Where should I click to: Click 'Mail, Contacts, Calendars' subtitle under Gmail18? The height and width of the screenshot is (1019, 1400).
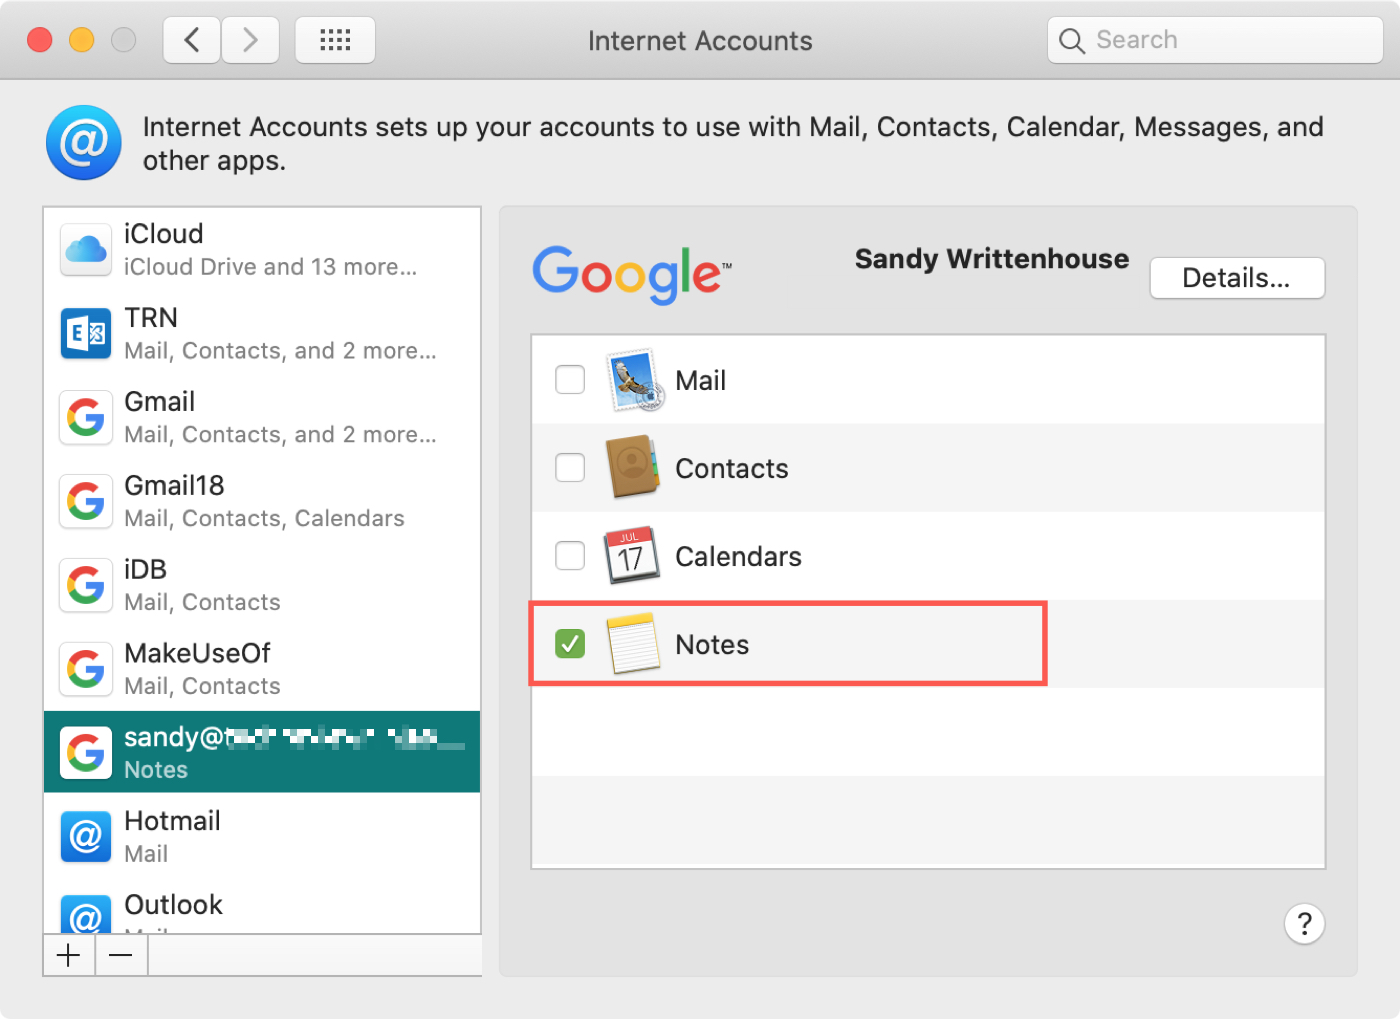(264, 518)
